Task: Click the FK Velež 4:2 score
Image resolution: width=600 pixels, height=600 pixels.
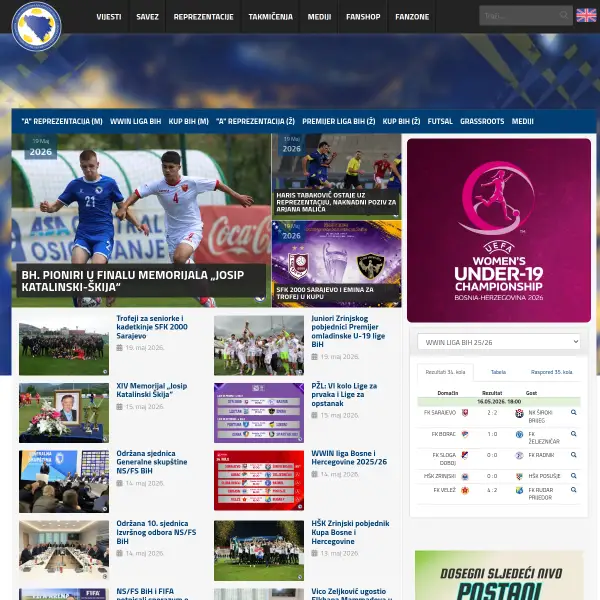Action: tap(492, 490)
